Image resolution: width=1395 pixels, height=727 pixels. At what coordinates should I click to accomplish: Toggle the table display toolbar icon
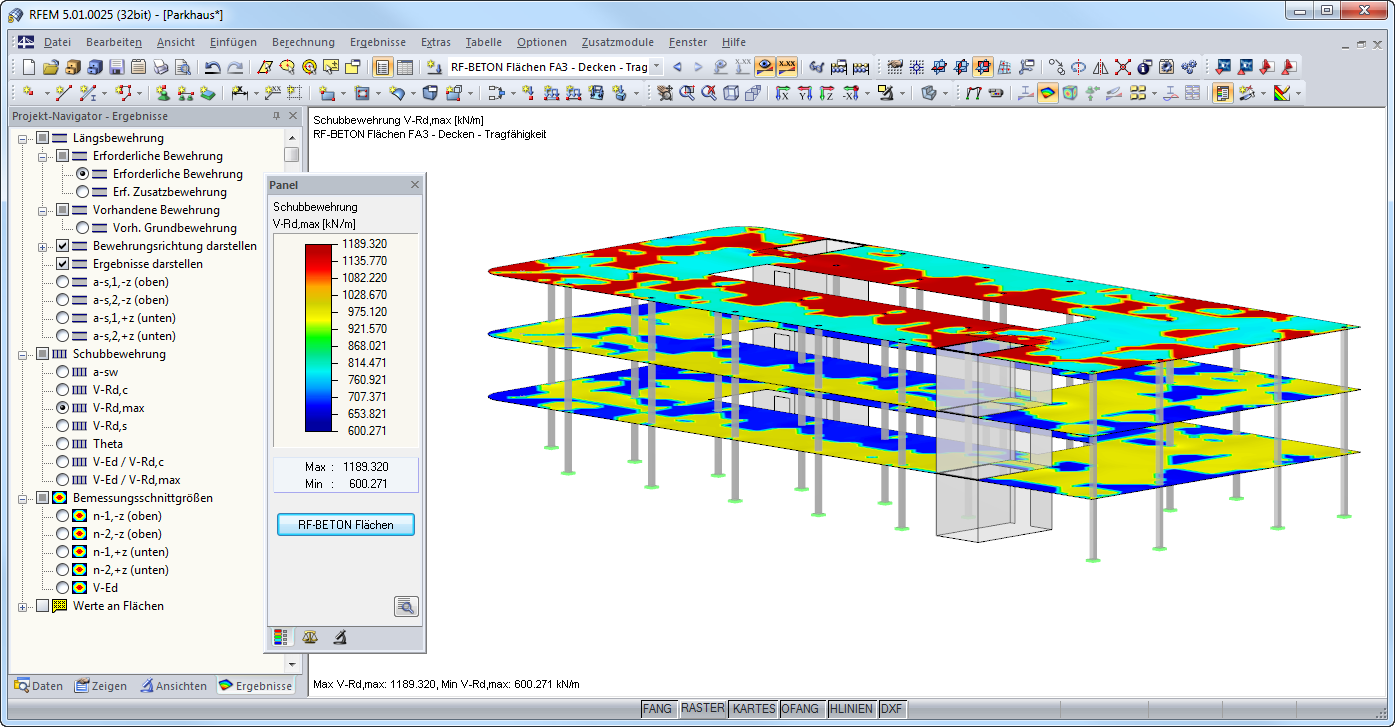[x=405, y=68]
